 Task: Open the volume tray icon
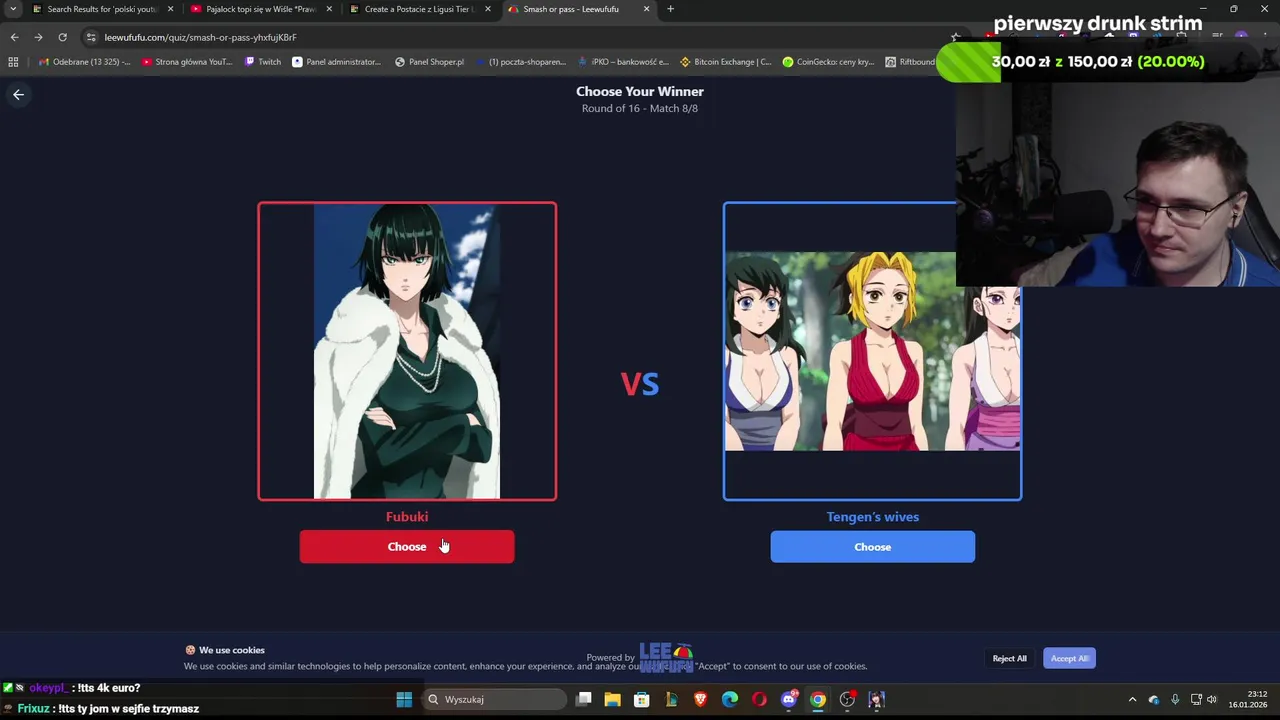tap(1212, 699)
